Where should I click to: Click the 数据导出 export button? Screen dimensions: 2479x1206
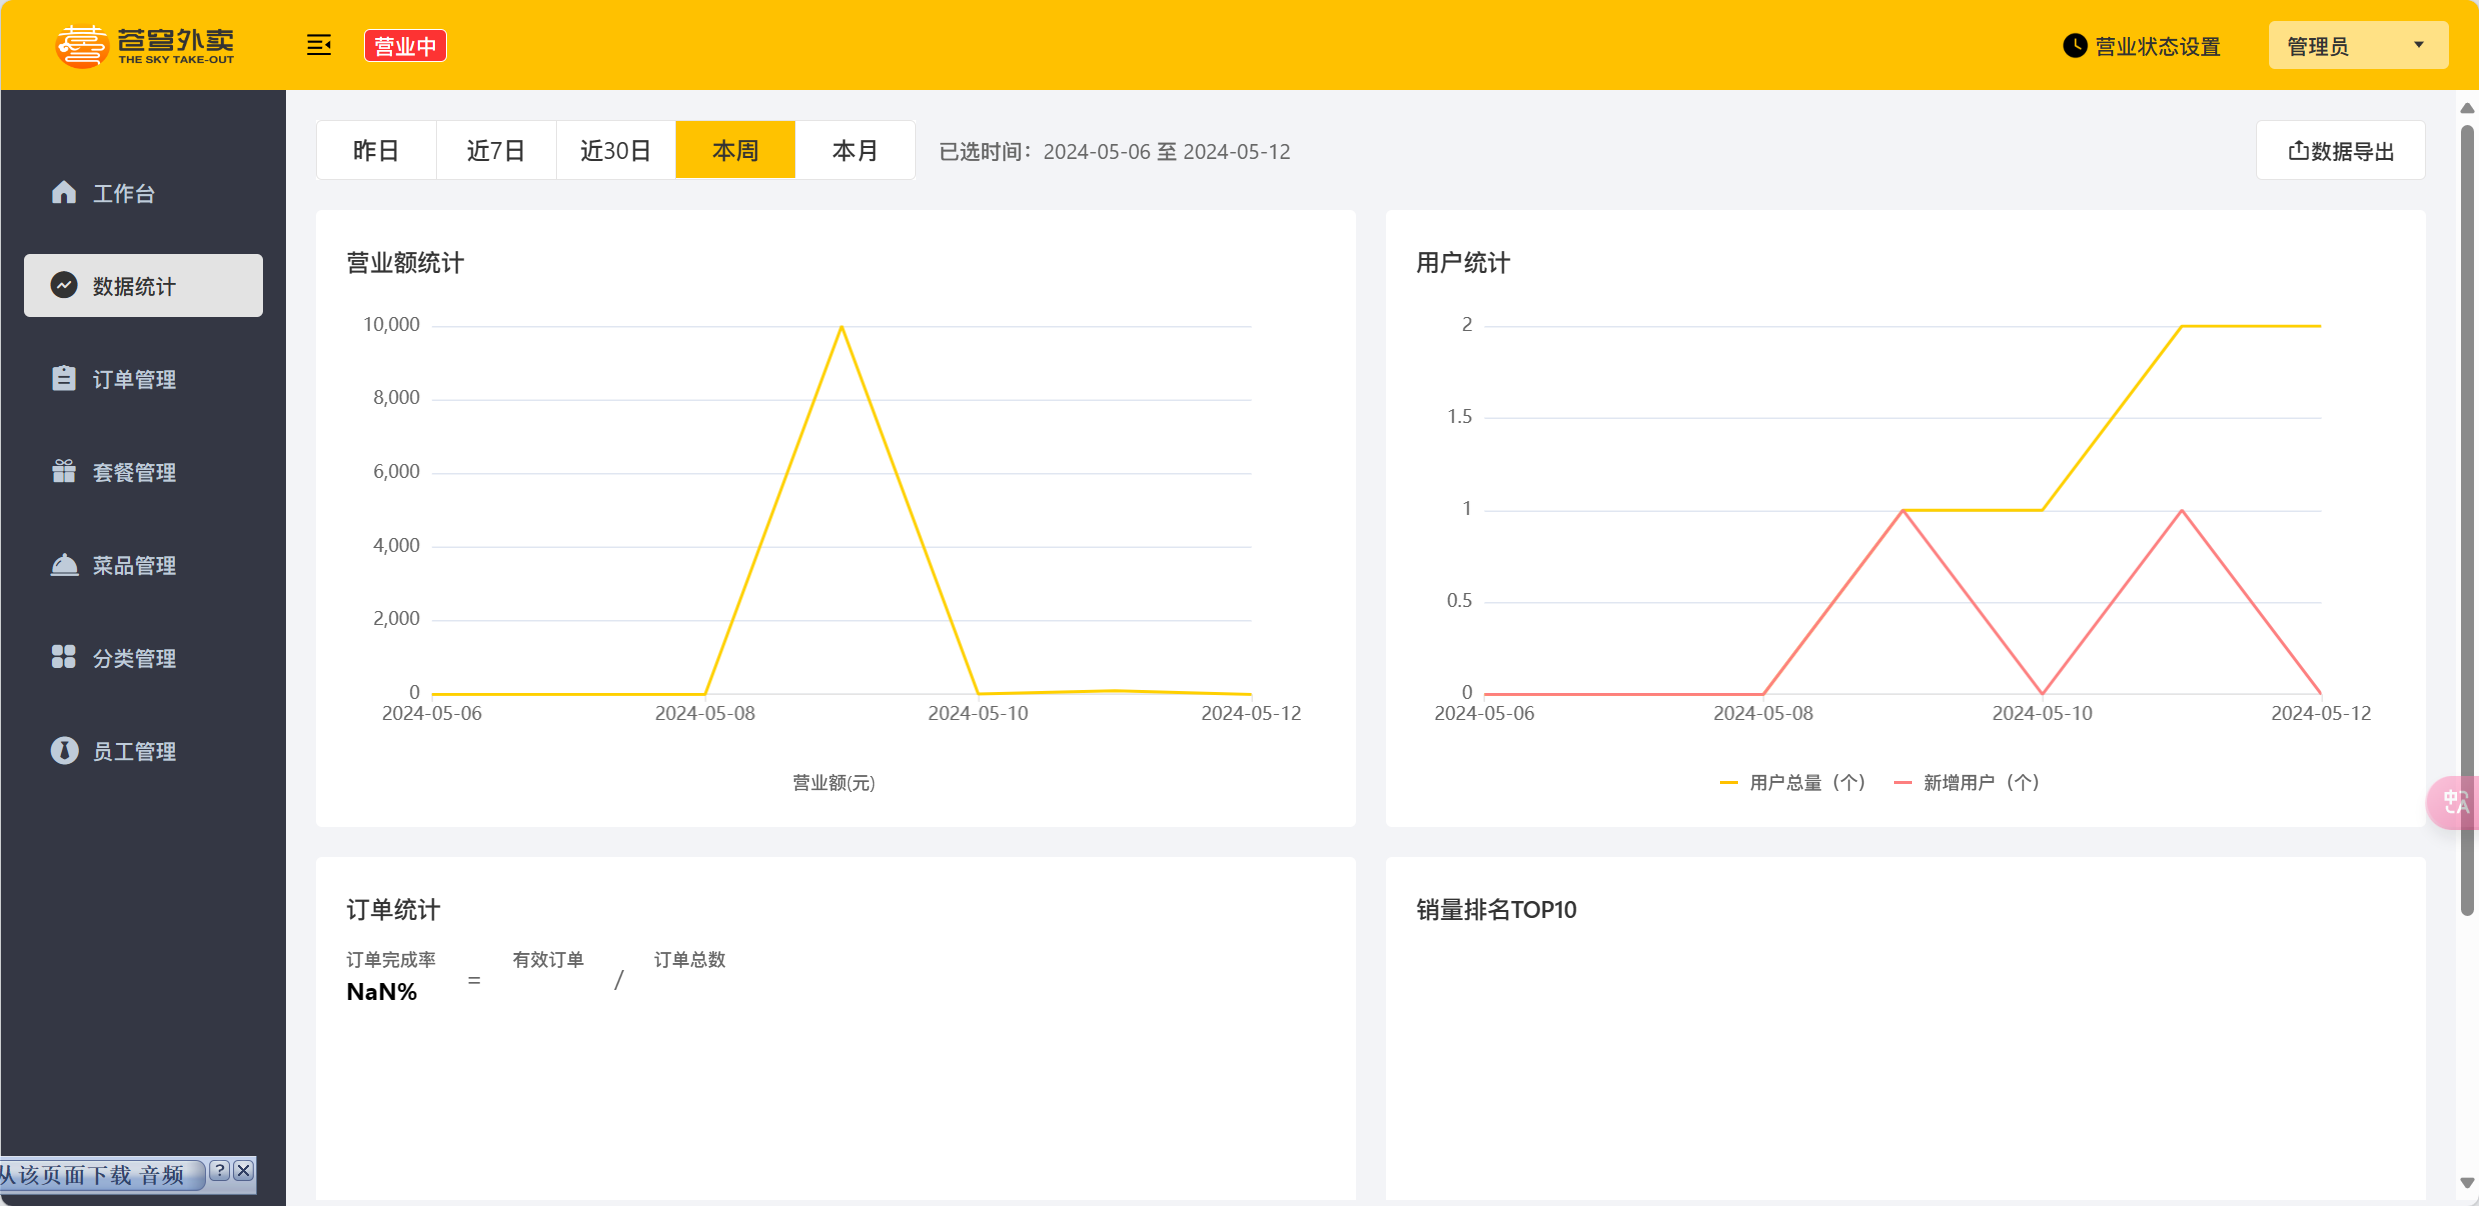coord(2340,151)
